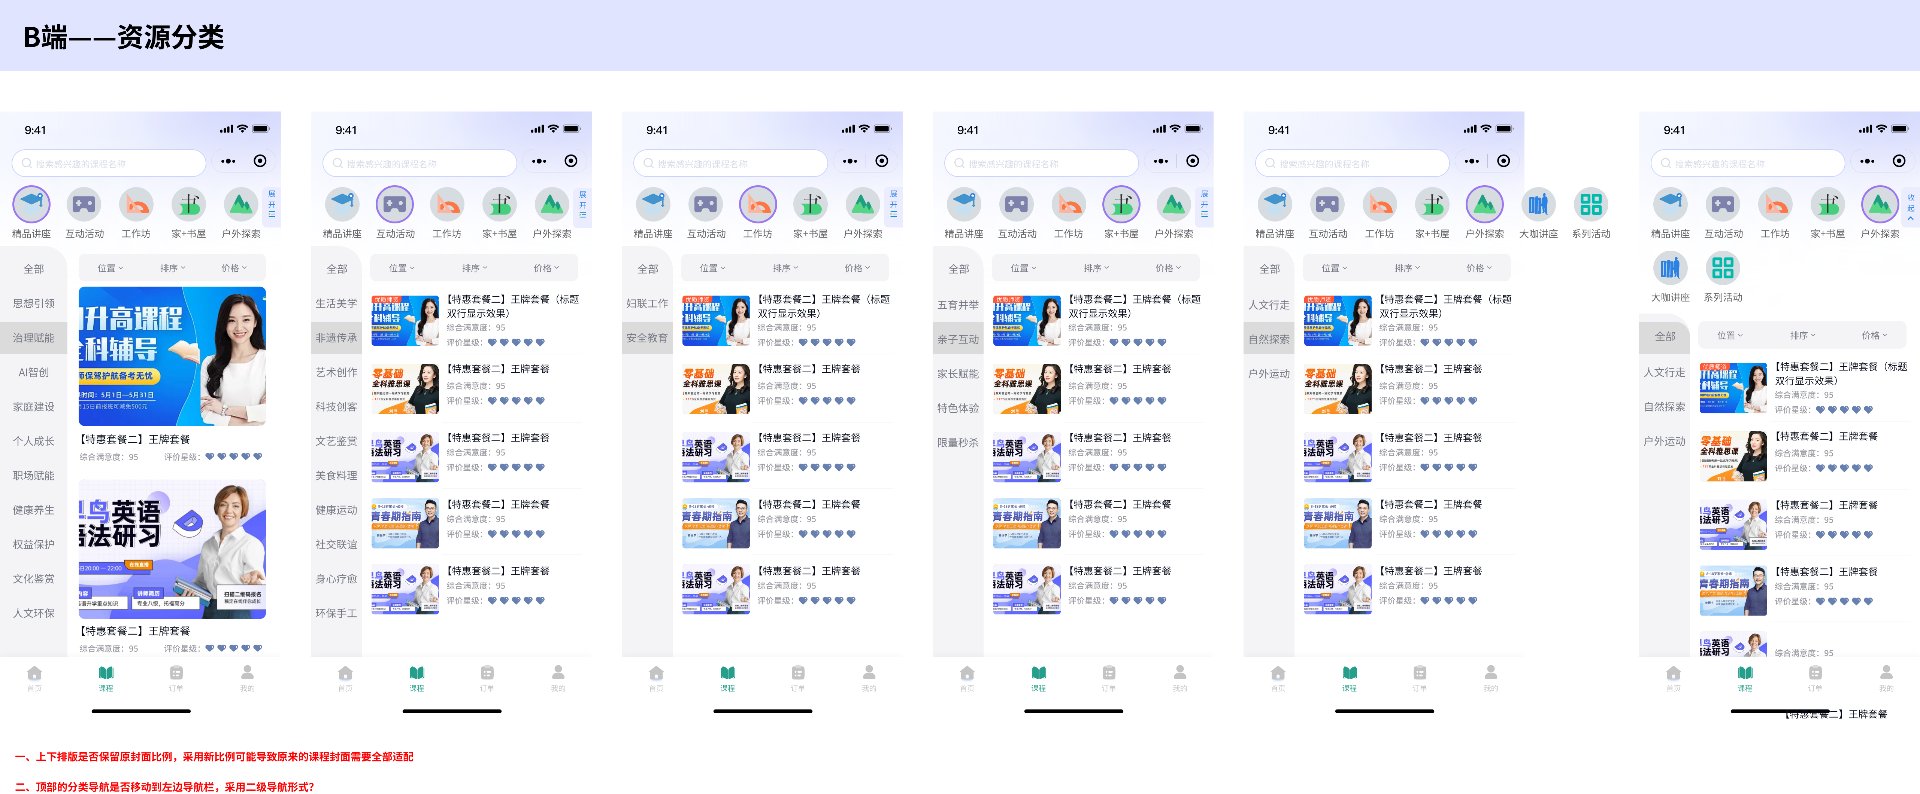Tap 户外探索 icon in the second phone
This screenshot has height=794, width=1920.
click(x=552, y=205)
